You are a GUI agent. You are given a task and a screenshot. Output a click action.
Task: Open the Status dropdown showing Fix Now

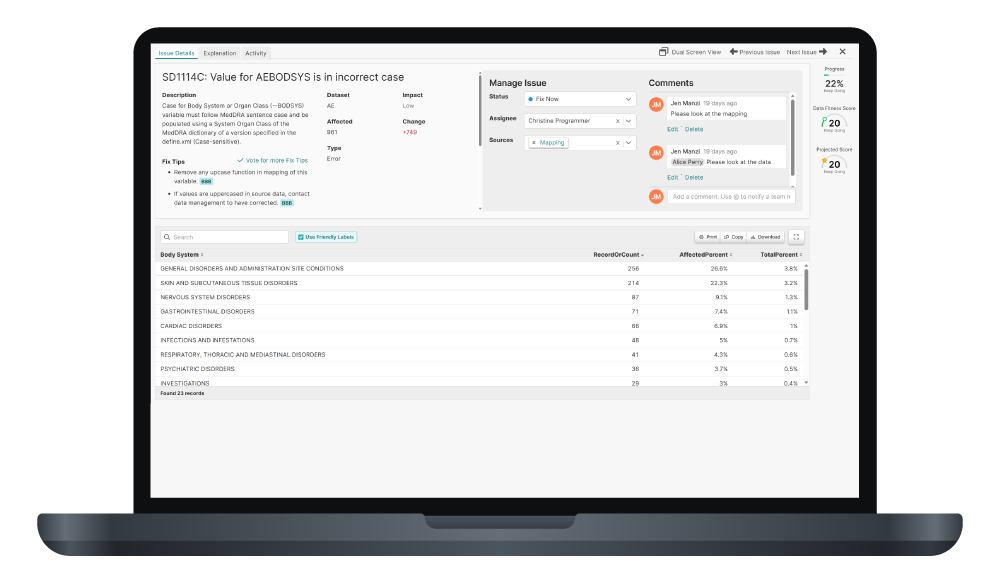[580, 99]
